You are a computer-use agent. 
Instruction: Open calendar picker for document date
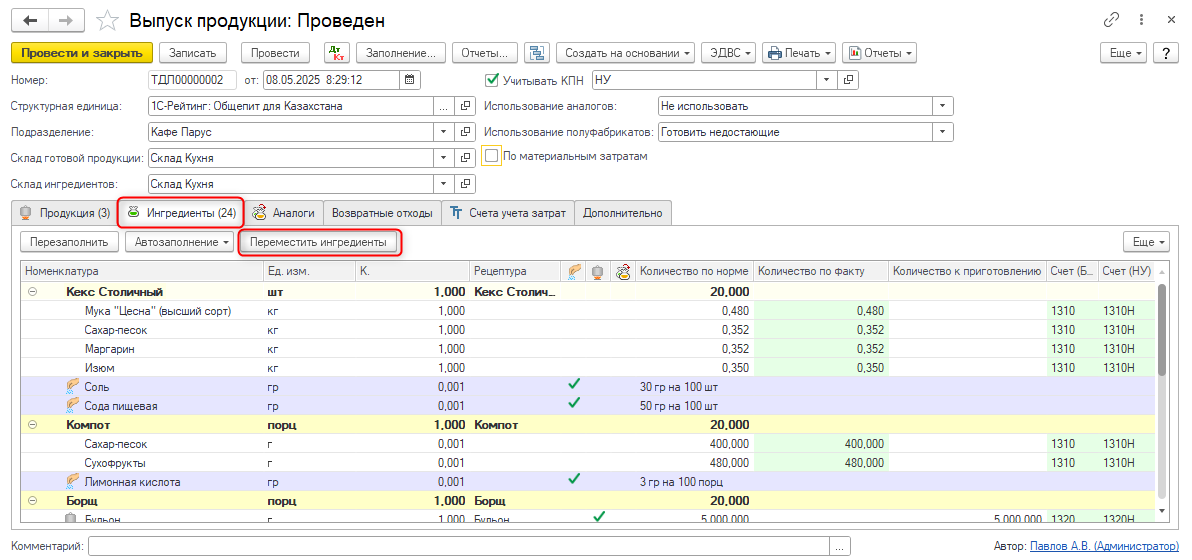tap(410, 80)
